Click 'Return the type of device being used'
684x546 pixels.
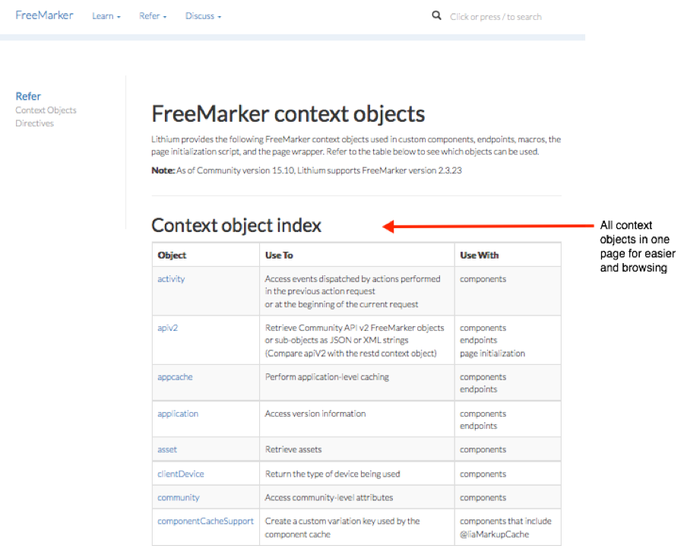click(332, 474)
